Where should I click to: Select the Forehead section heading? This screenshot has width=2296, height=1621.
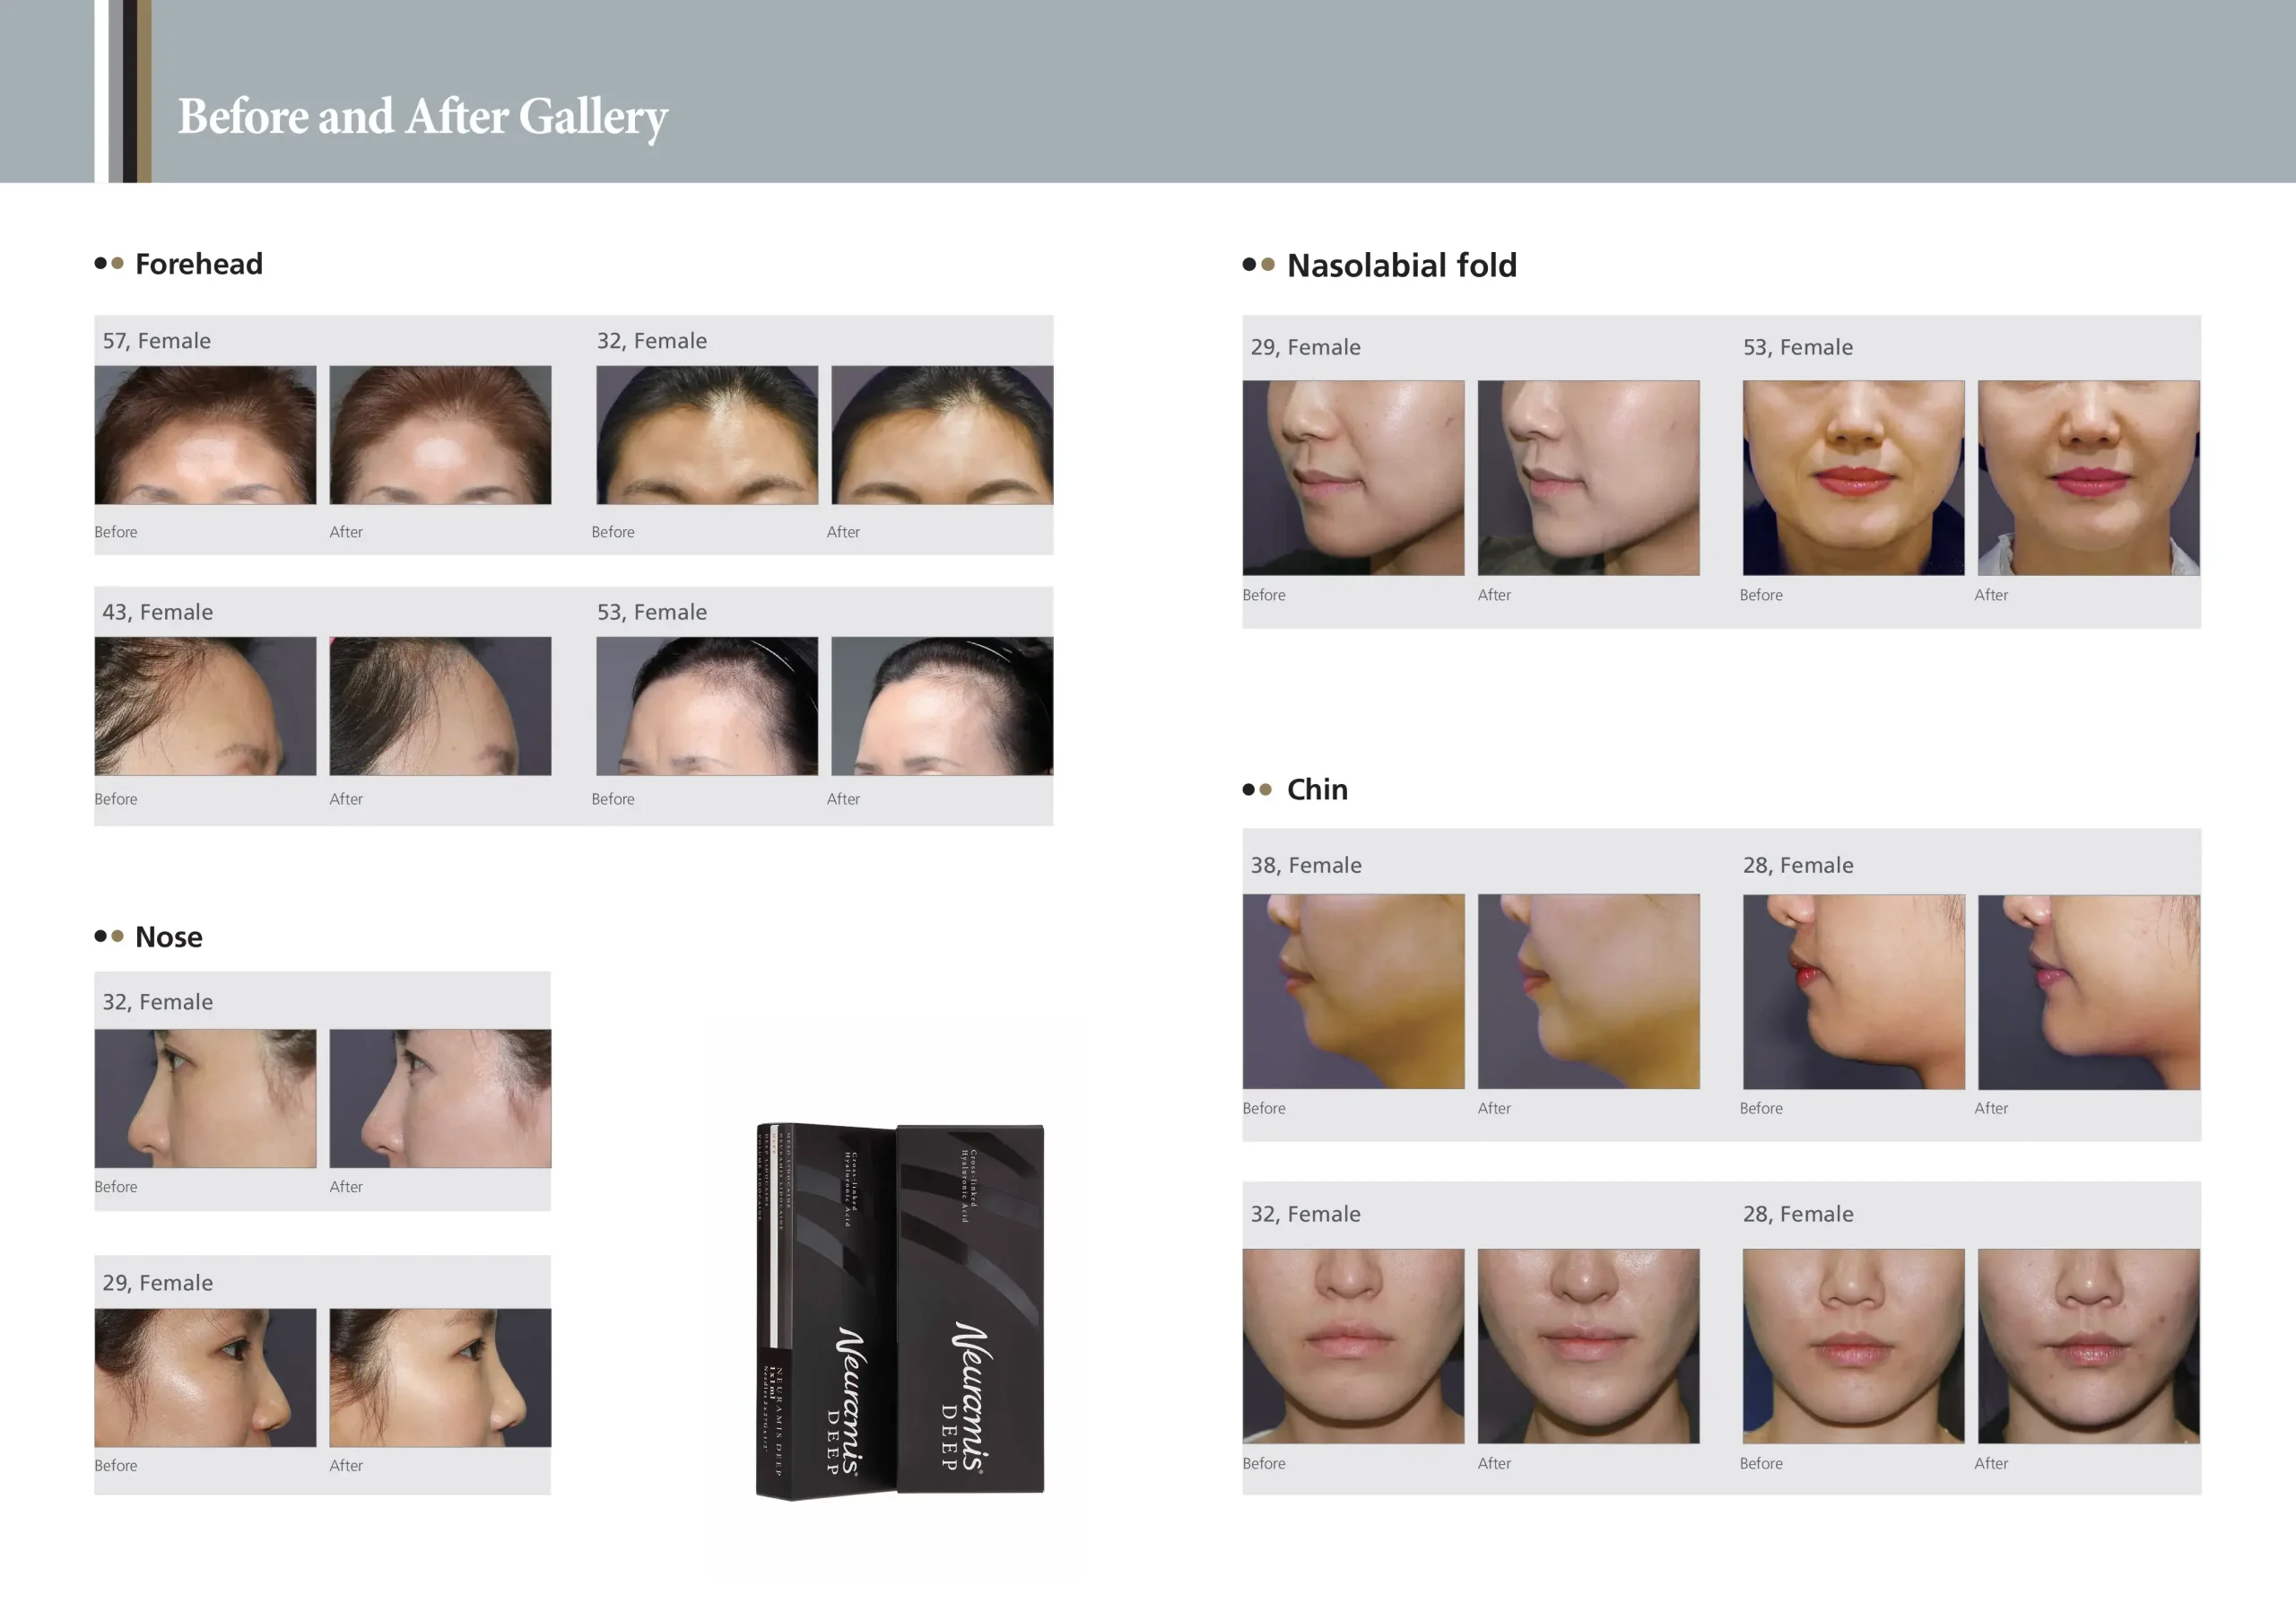(x=198, y=264)
